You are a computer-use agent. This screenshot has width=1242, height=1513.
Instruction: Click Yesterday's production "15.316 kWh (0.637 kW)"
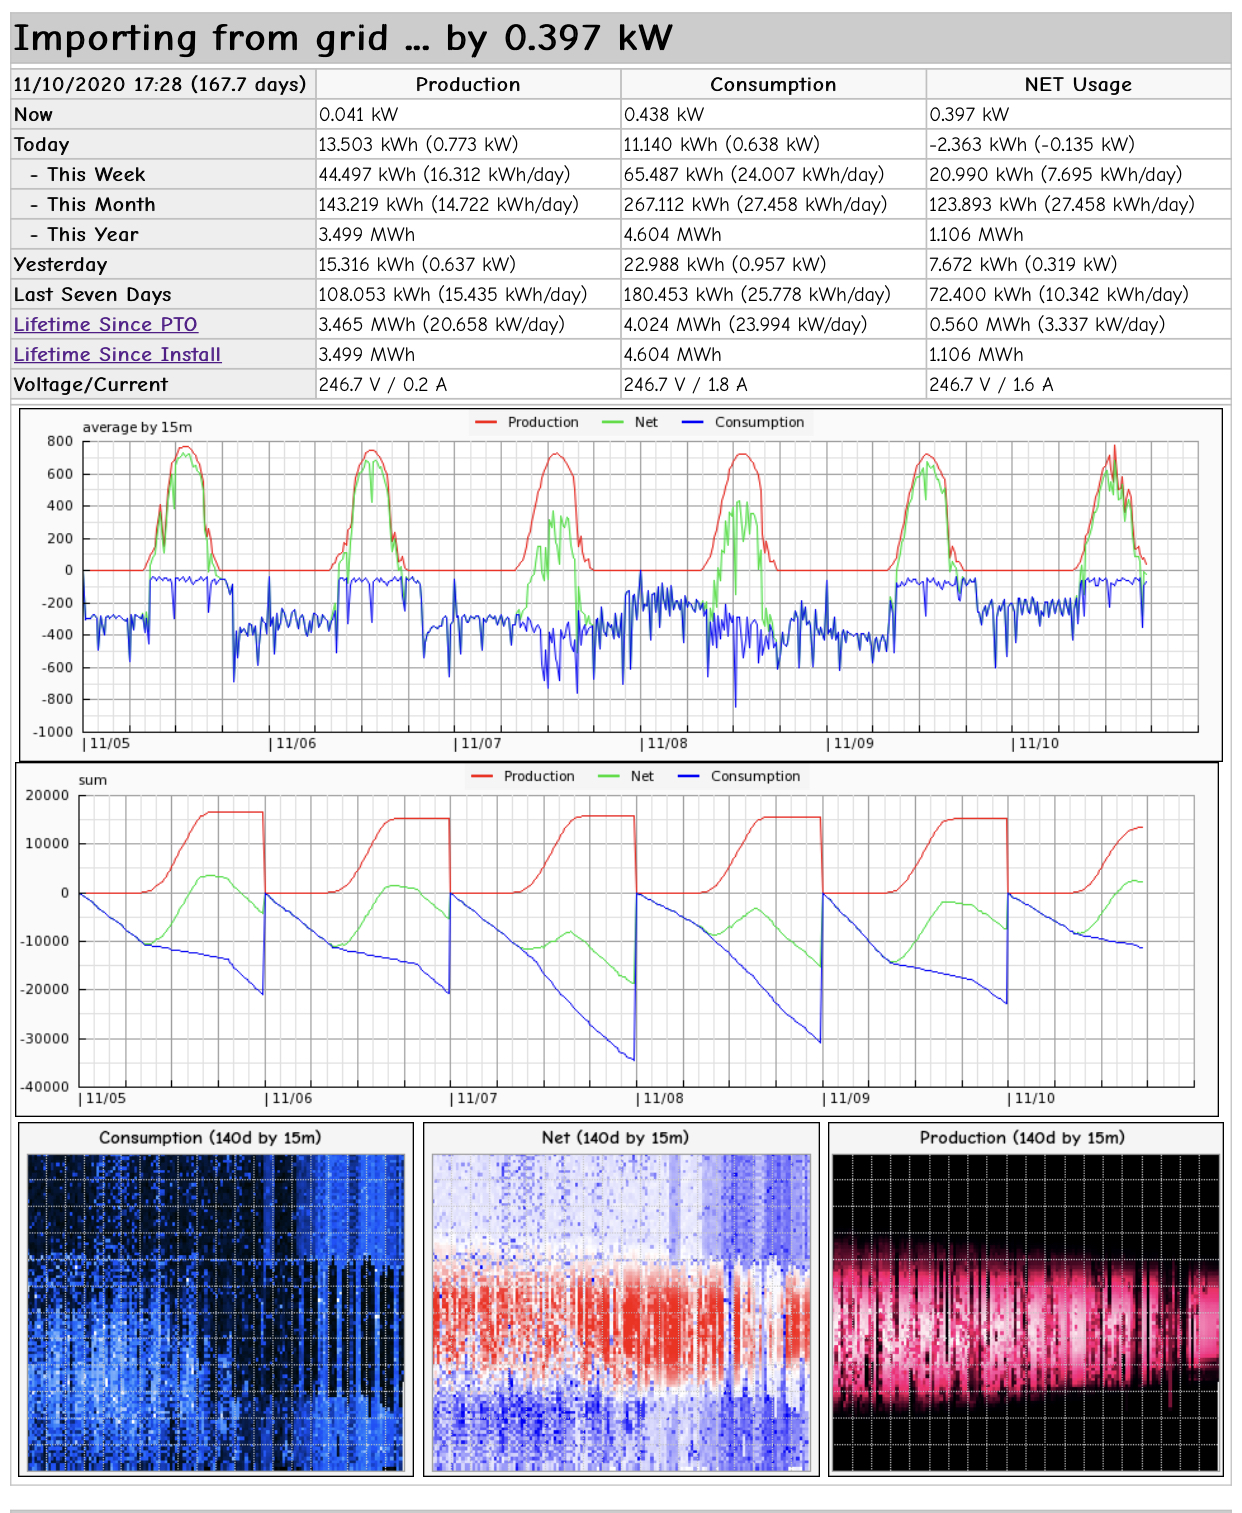click(417, 265)
